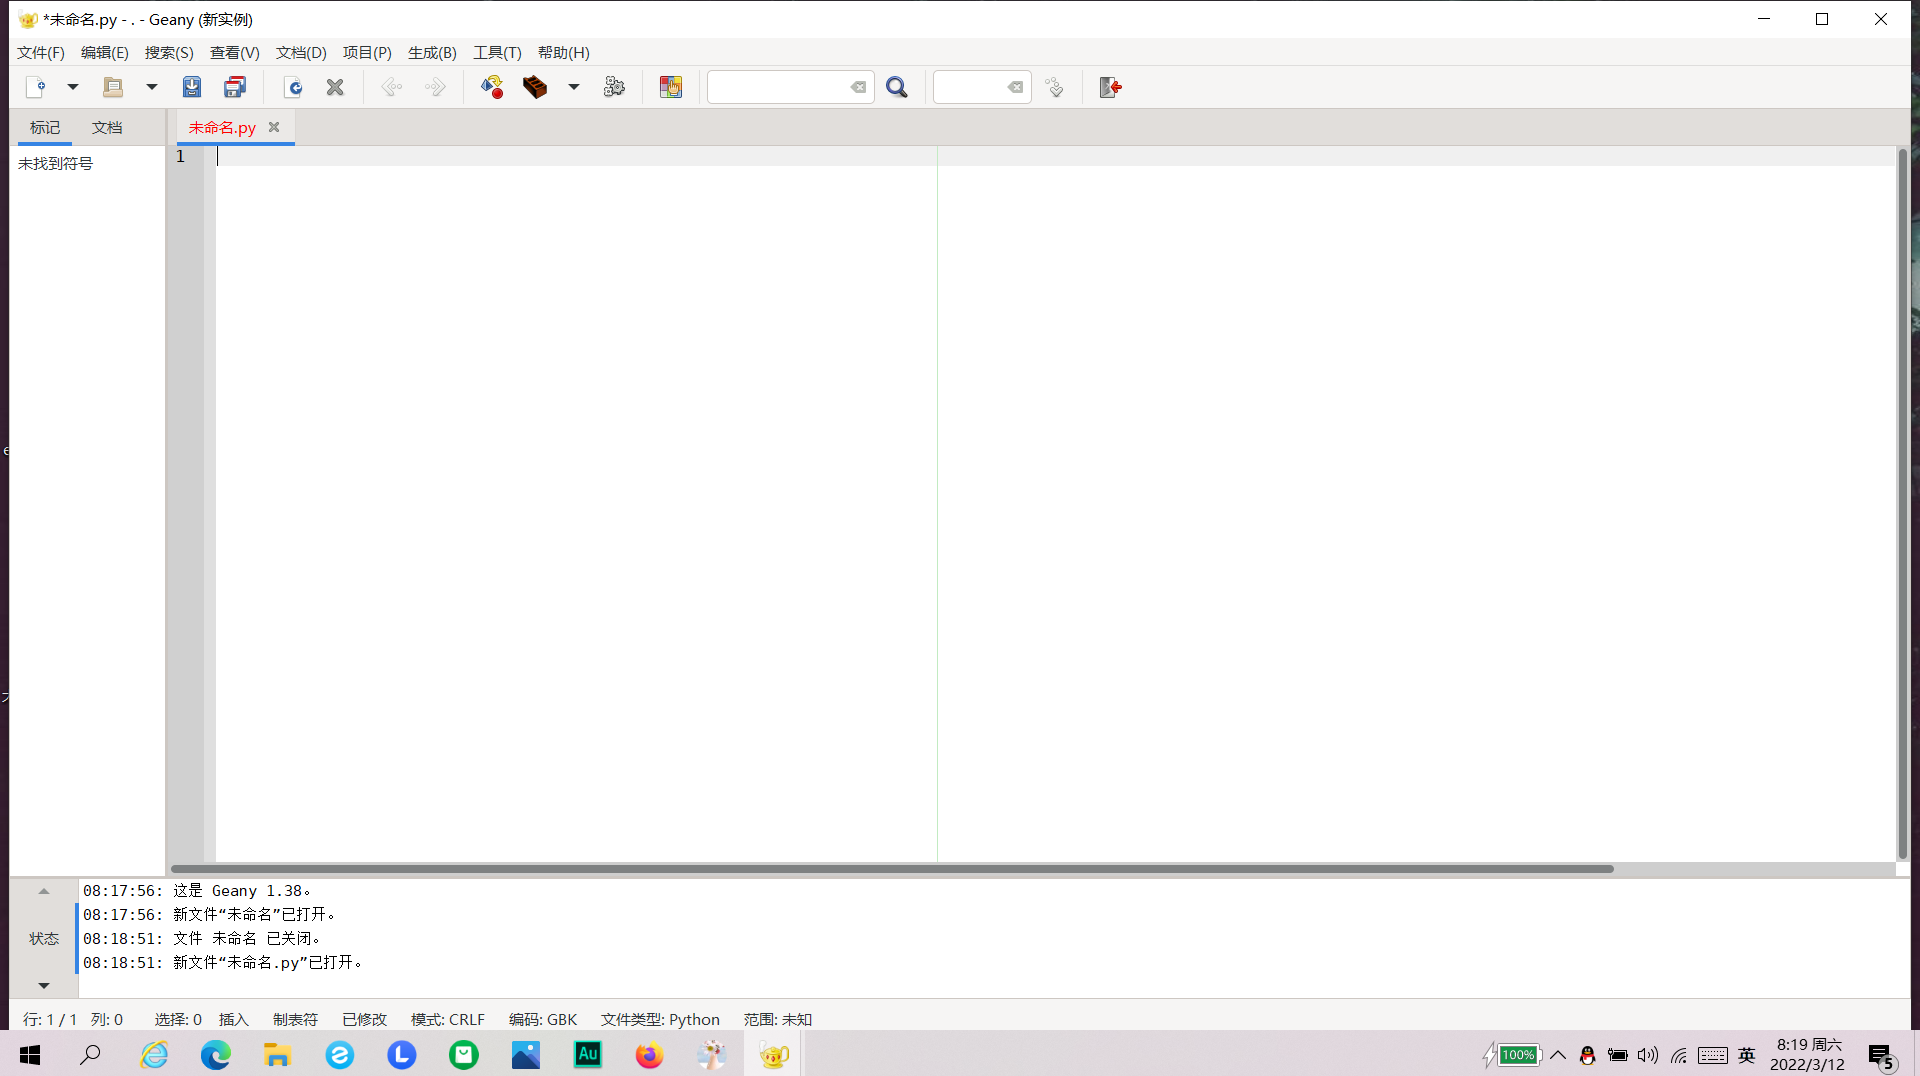Image resolution: width=1920 pixels, height=1076 pixels.
Task: Expand the open recent file dropdown
Action: point(152,87)
